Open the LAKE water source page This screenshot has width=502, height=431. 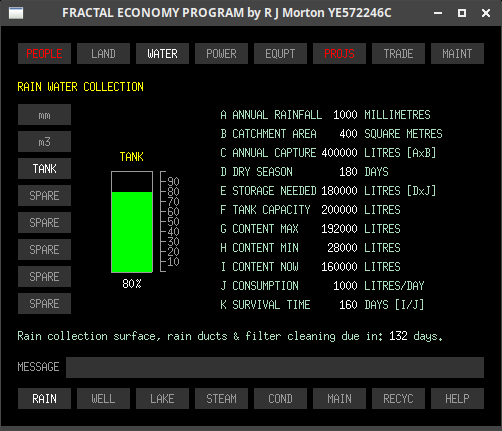click(x=162, y=399)
